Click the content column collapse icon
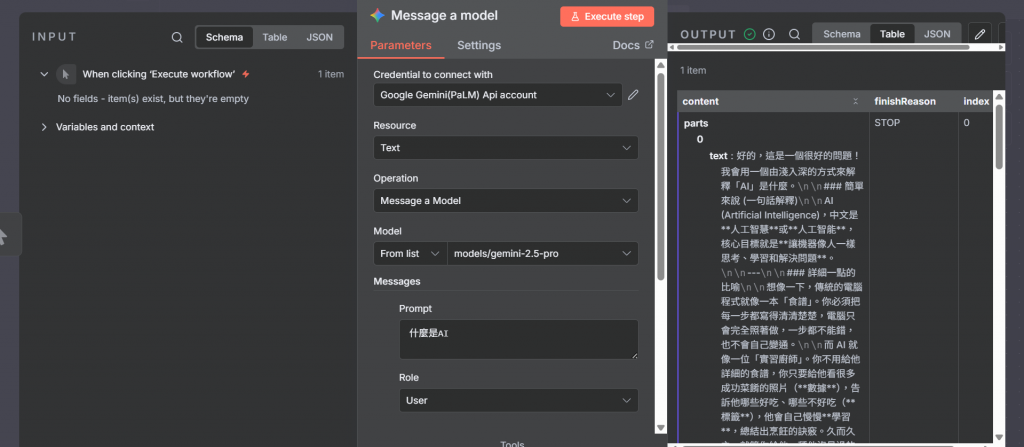1024x447 pixels. (x=856, y=101)
